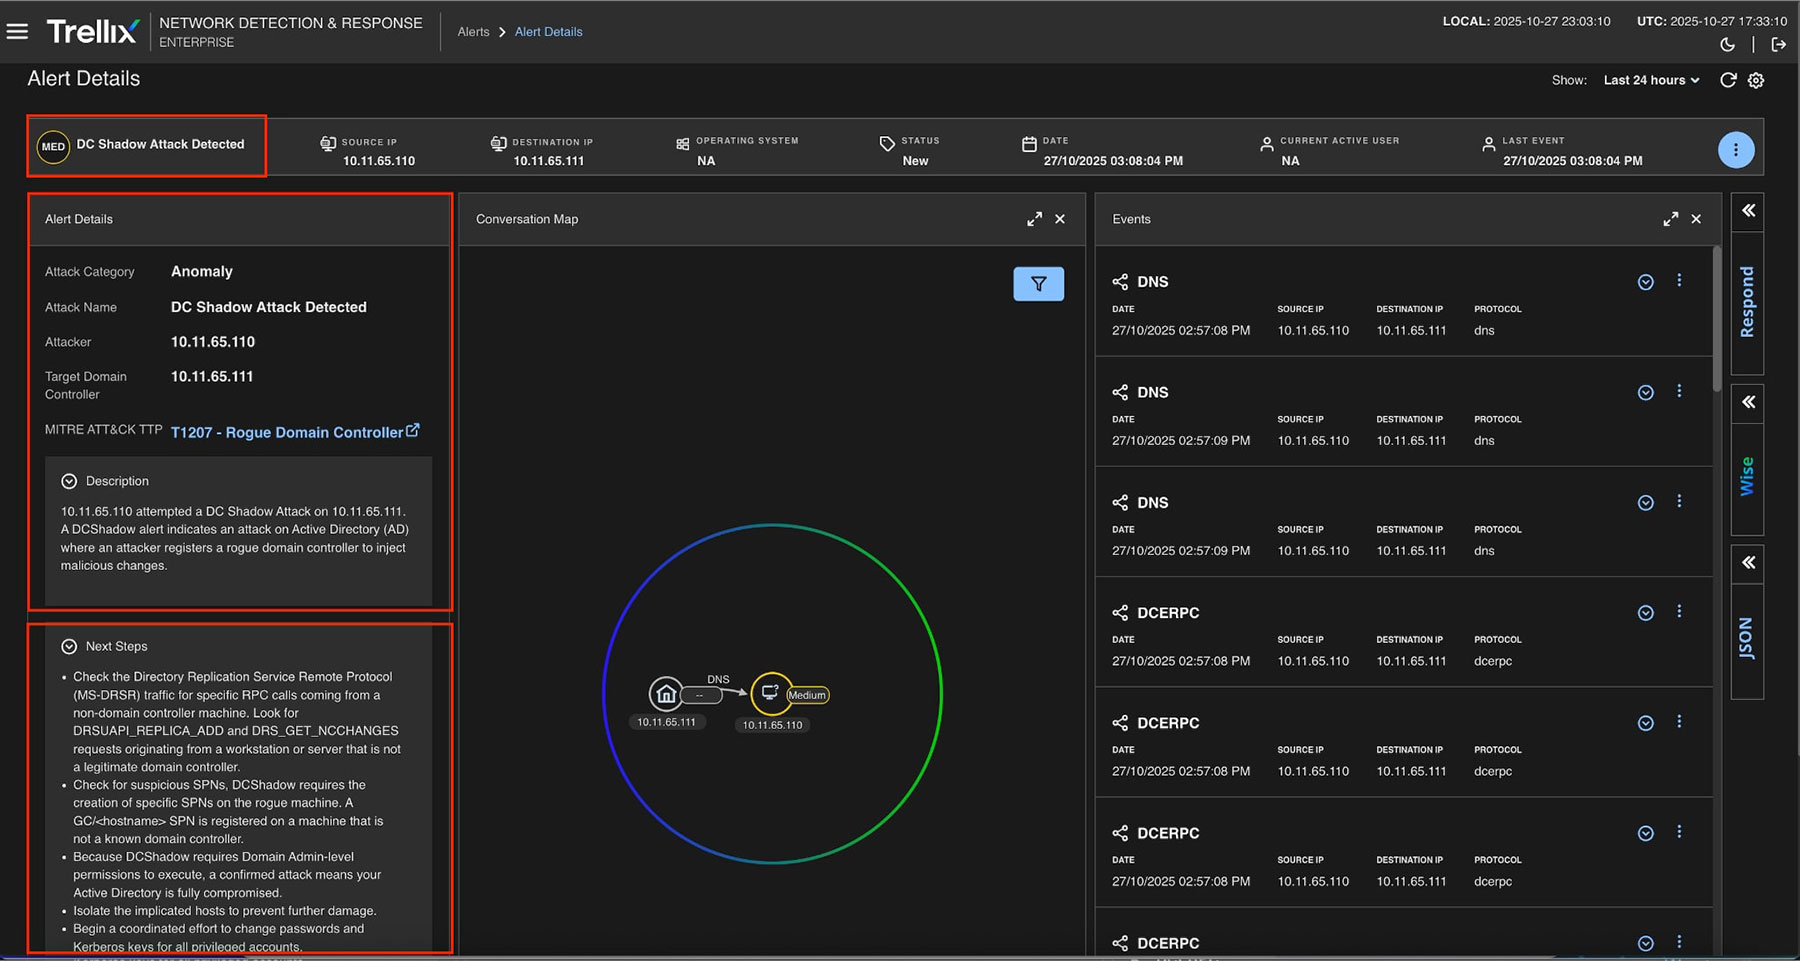This screenshot has height=961, width=1800.
Task: Open the Respond side tab
Action: 1747,301
